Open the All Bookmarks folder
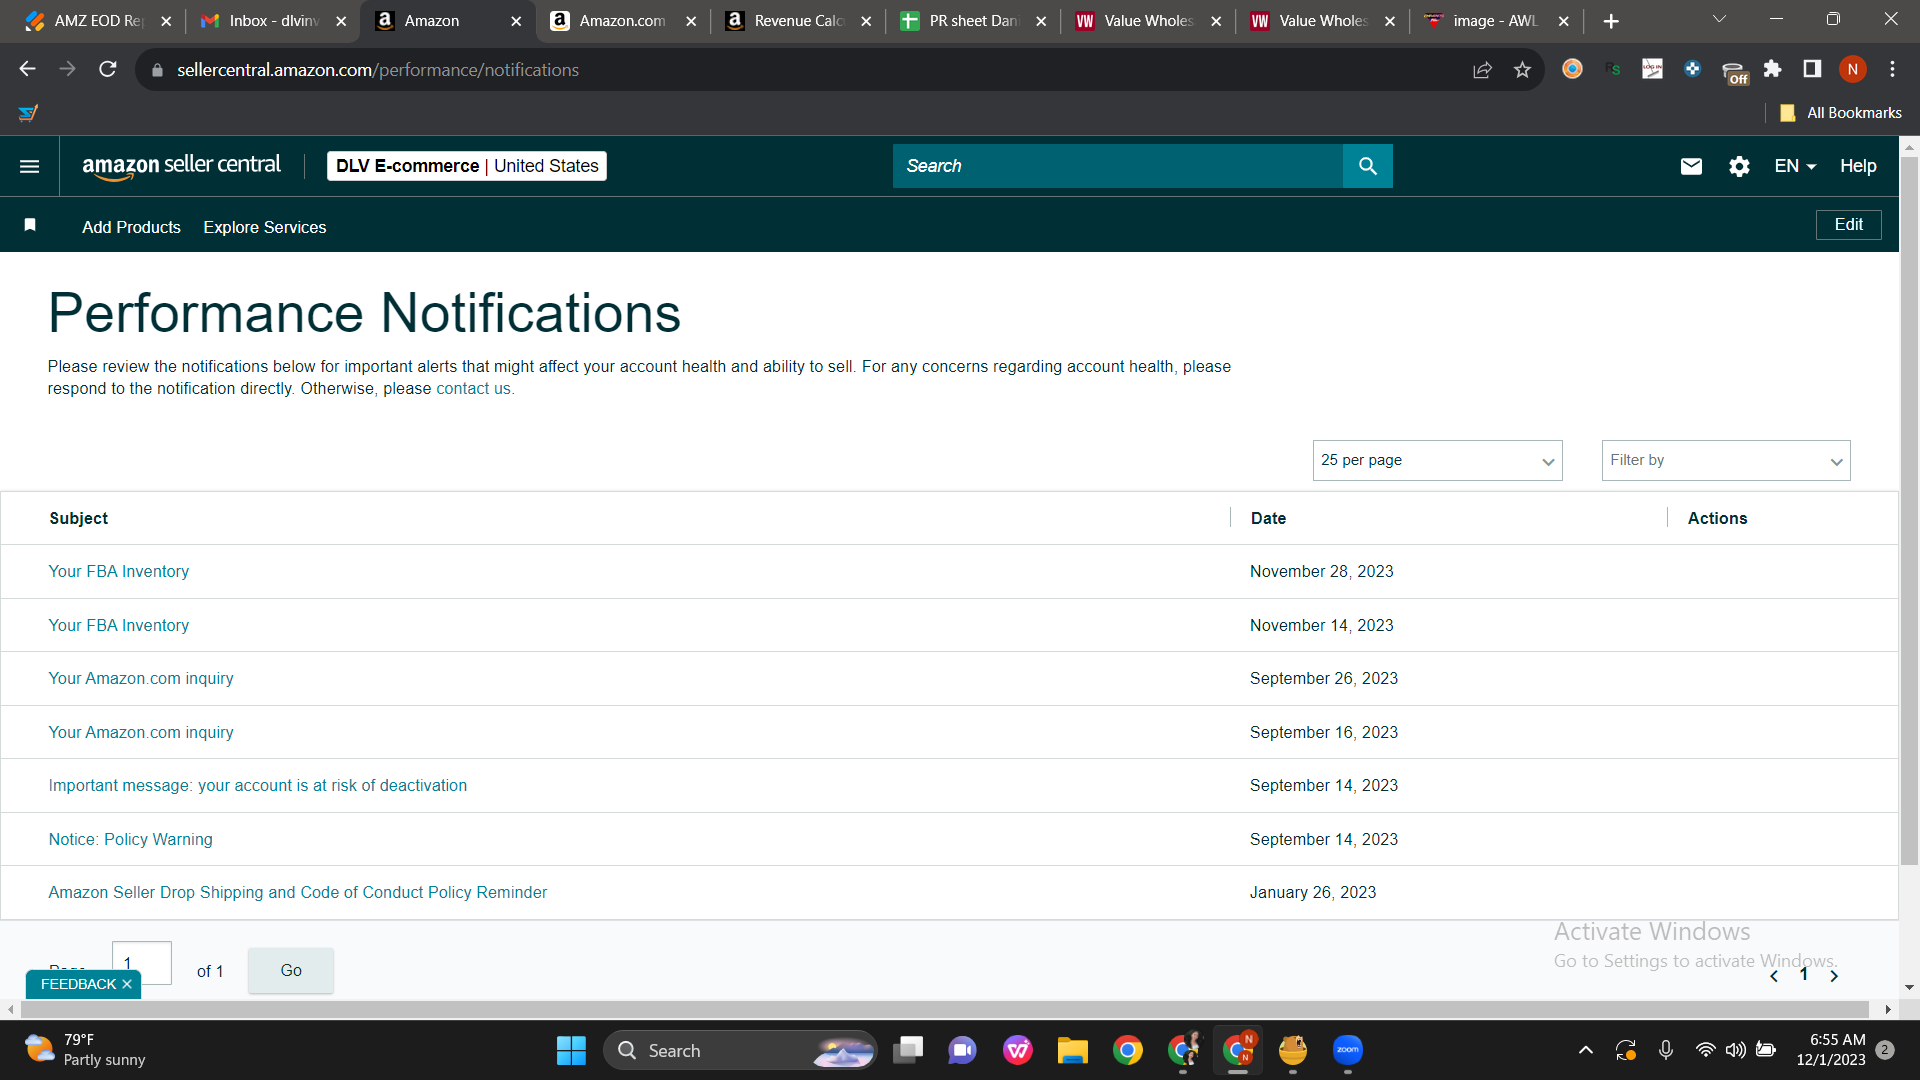1920x1080 pixels. 1841,113
